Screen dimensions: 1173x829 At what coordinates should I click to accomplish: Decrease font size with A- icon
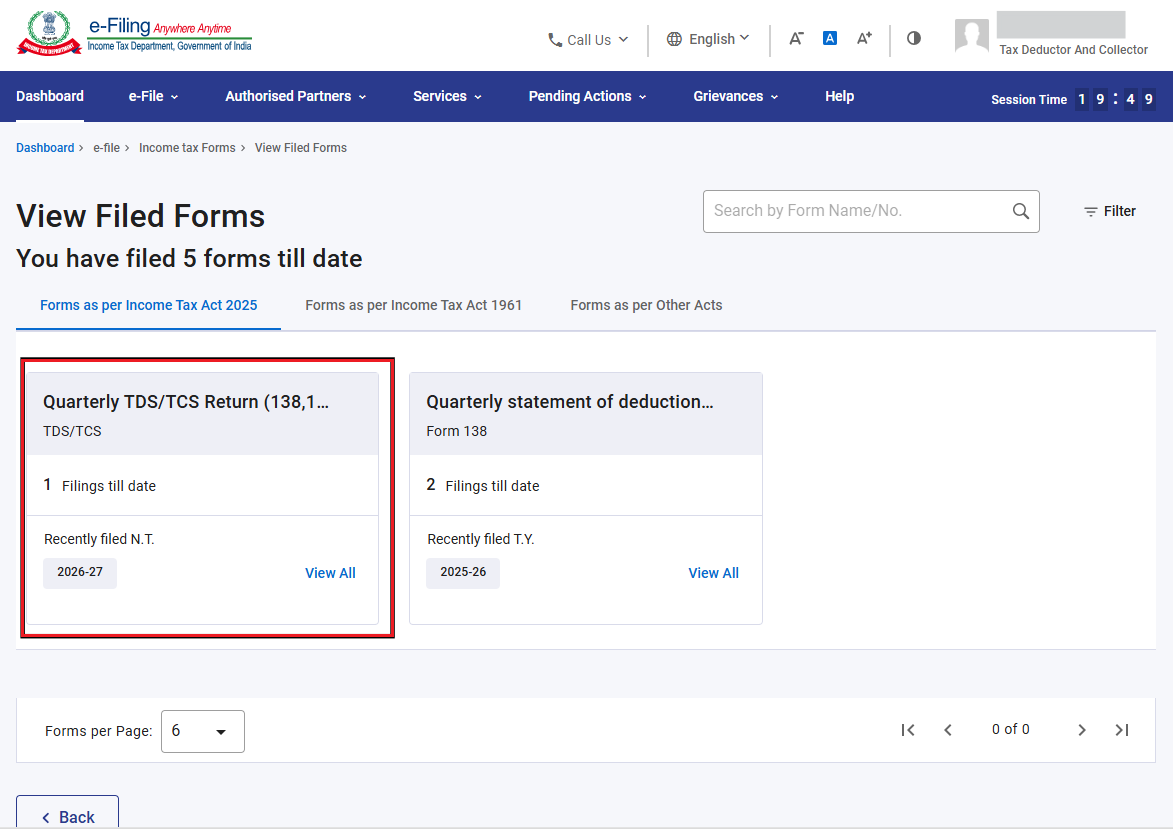(x=796, y=38)
